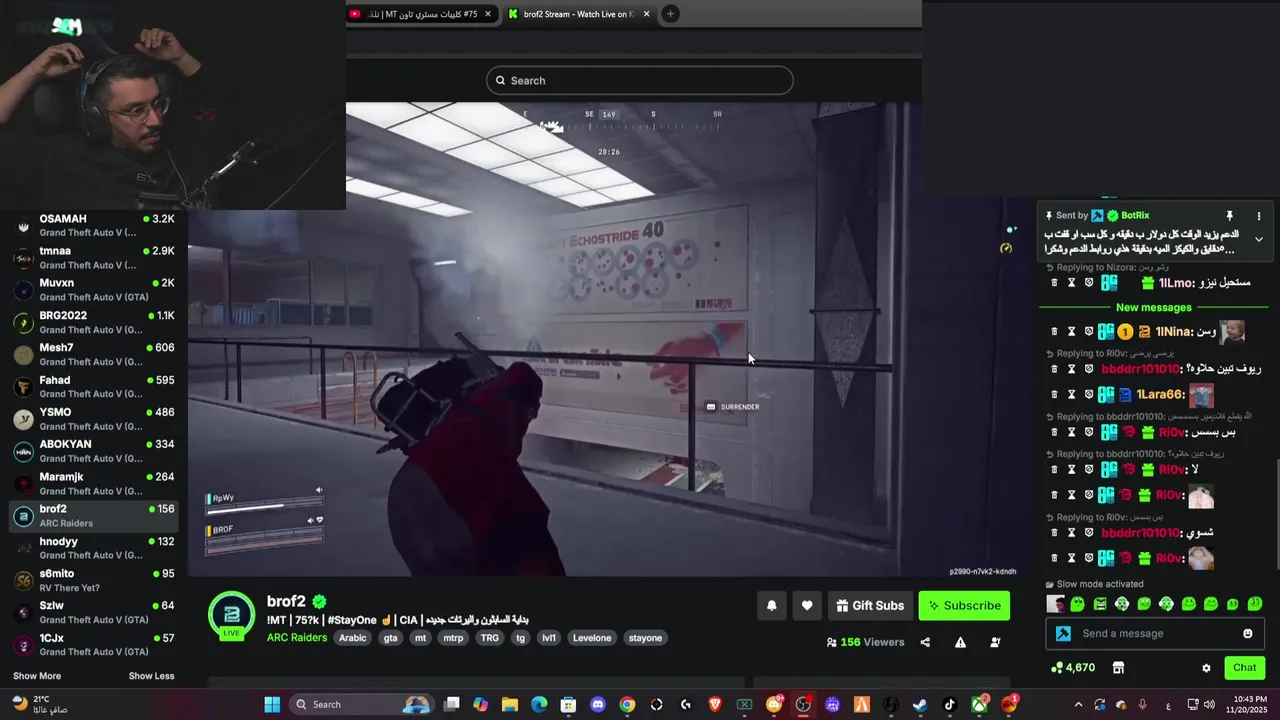Screen dimensions: 1280x720
Task: Open Fahad channel in the sidebar
Action: pos(94,387)
